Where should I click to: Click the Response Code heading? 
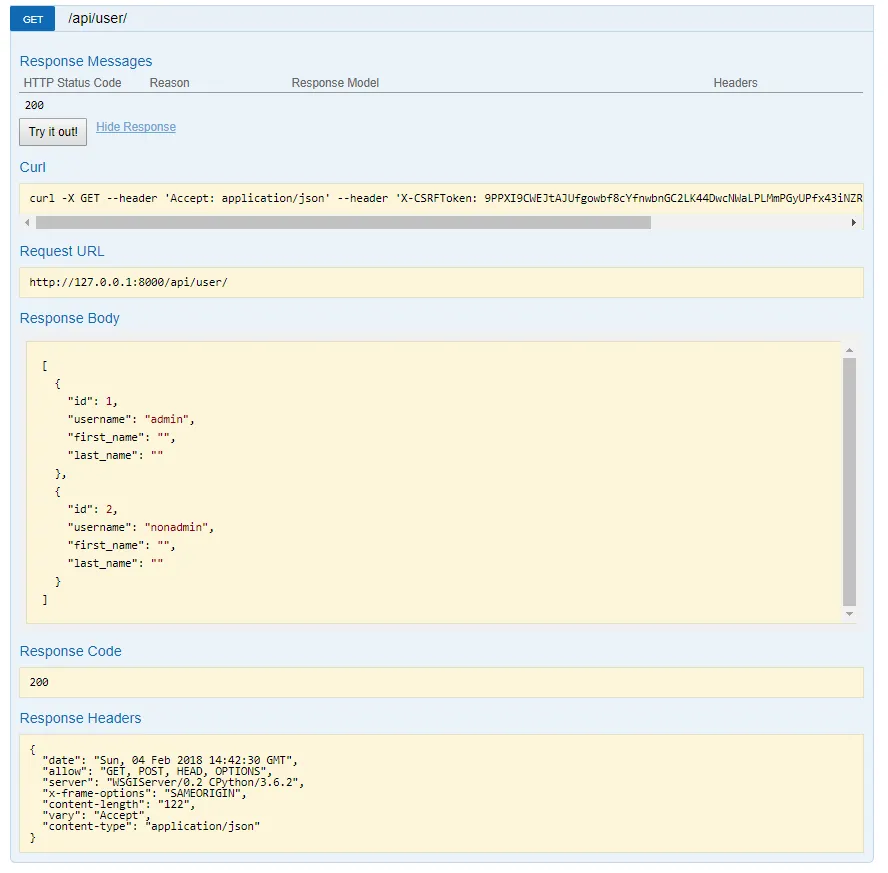click(x=71, y=651)
